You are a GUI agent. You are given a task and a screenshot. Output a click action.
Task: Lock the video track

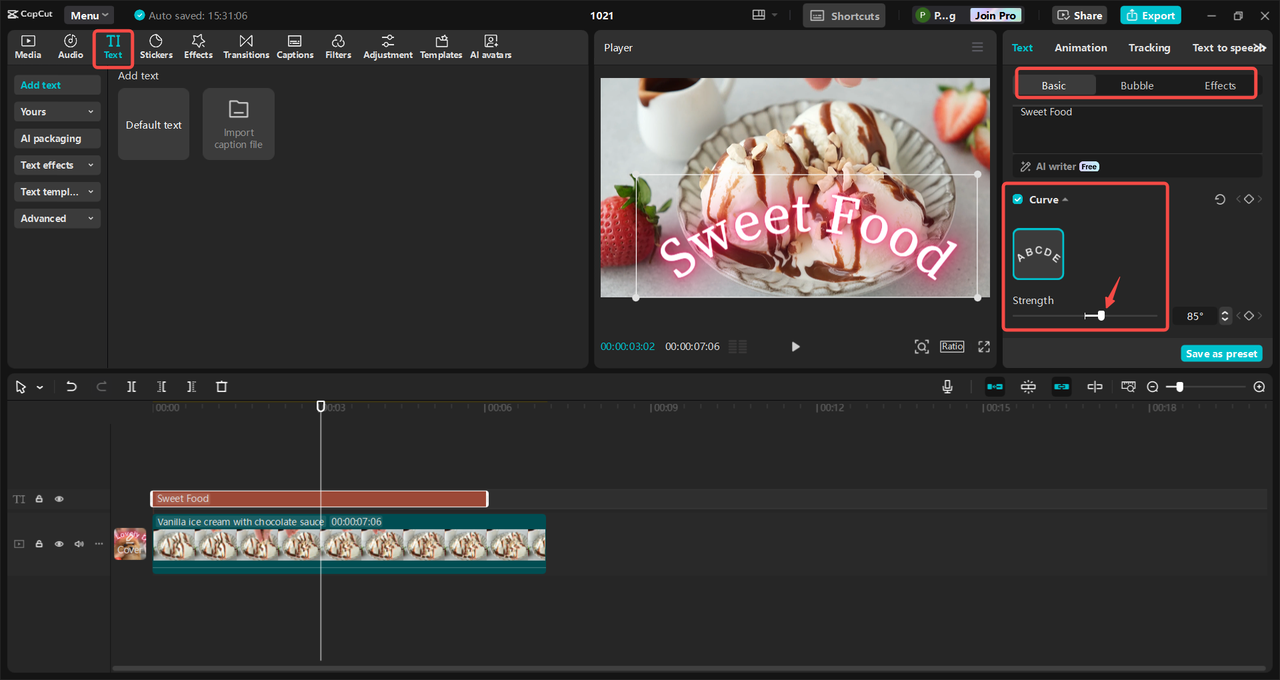point(39,544)
